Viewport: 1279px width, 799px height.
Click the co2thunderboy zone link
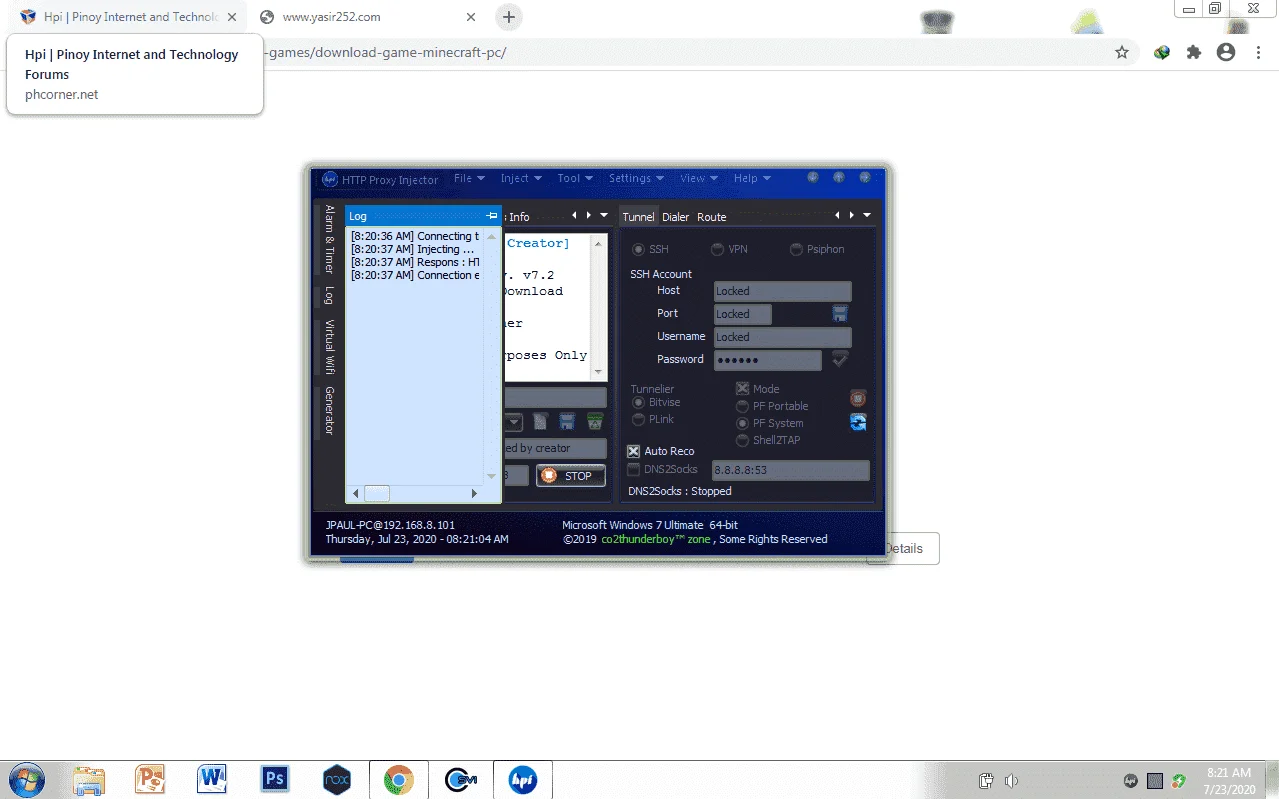click(656, 539)
